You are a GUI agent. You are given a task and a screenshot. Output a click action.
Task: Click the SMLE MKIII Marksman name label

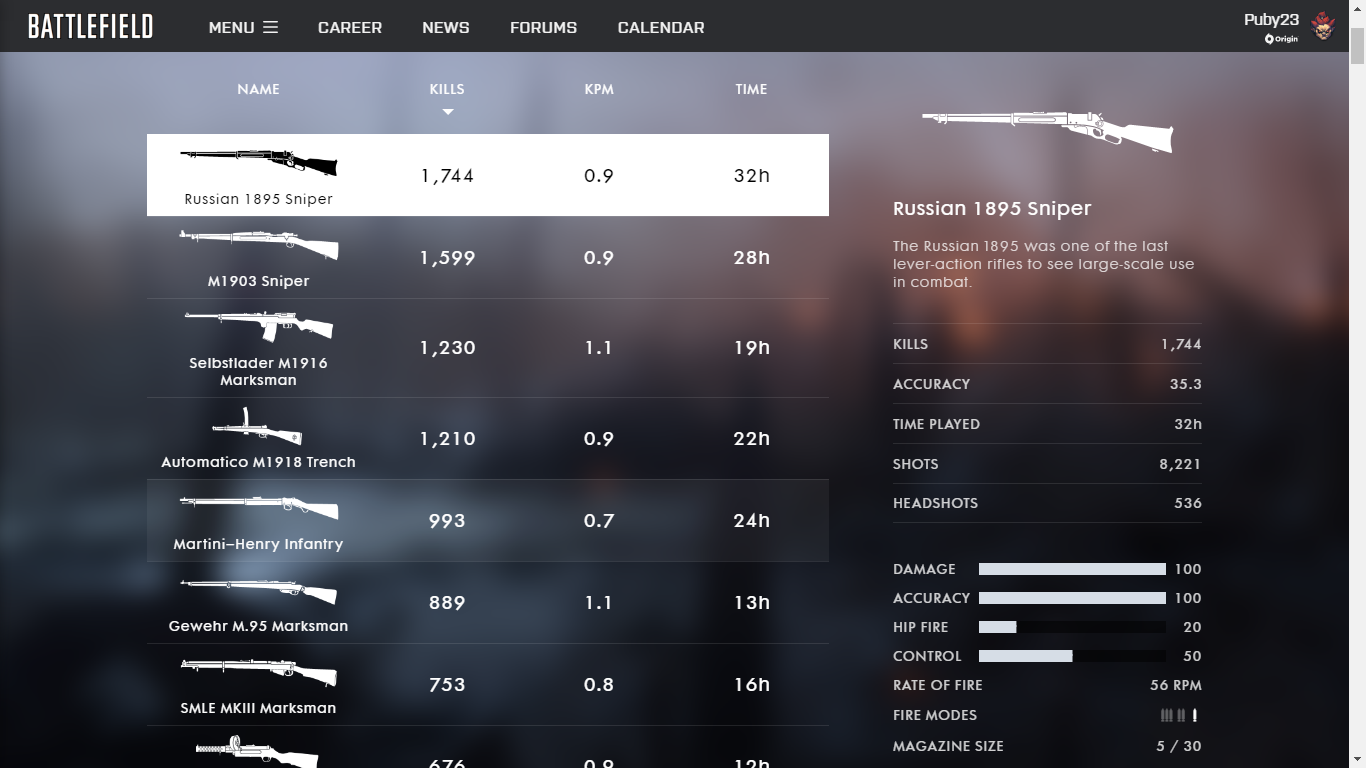pos(258,708)
